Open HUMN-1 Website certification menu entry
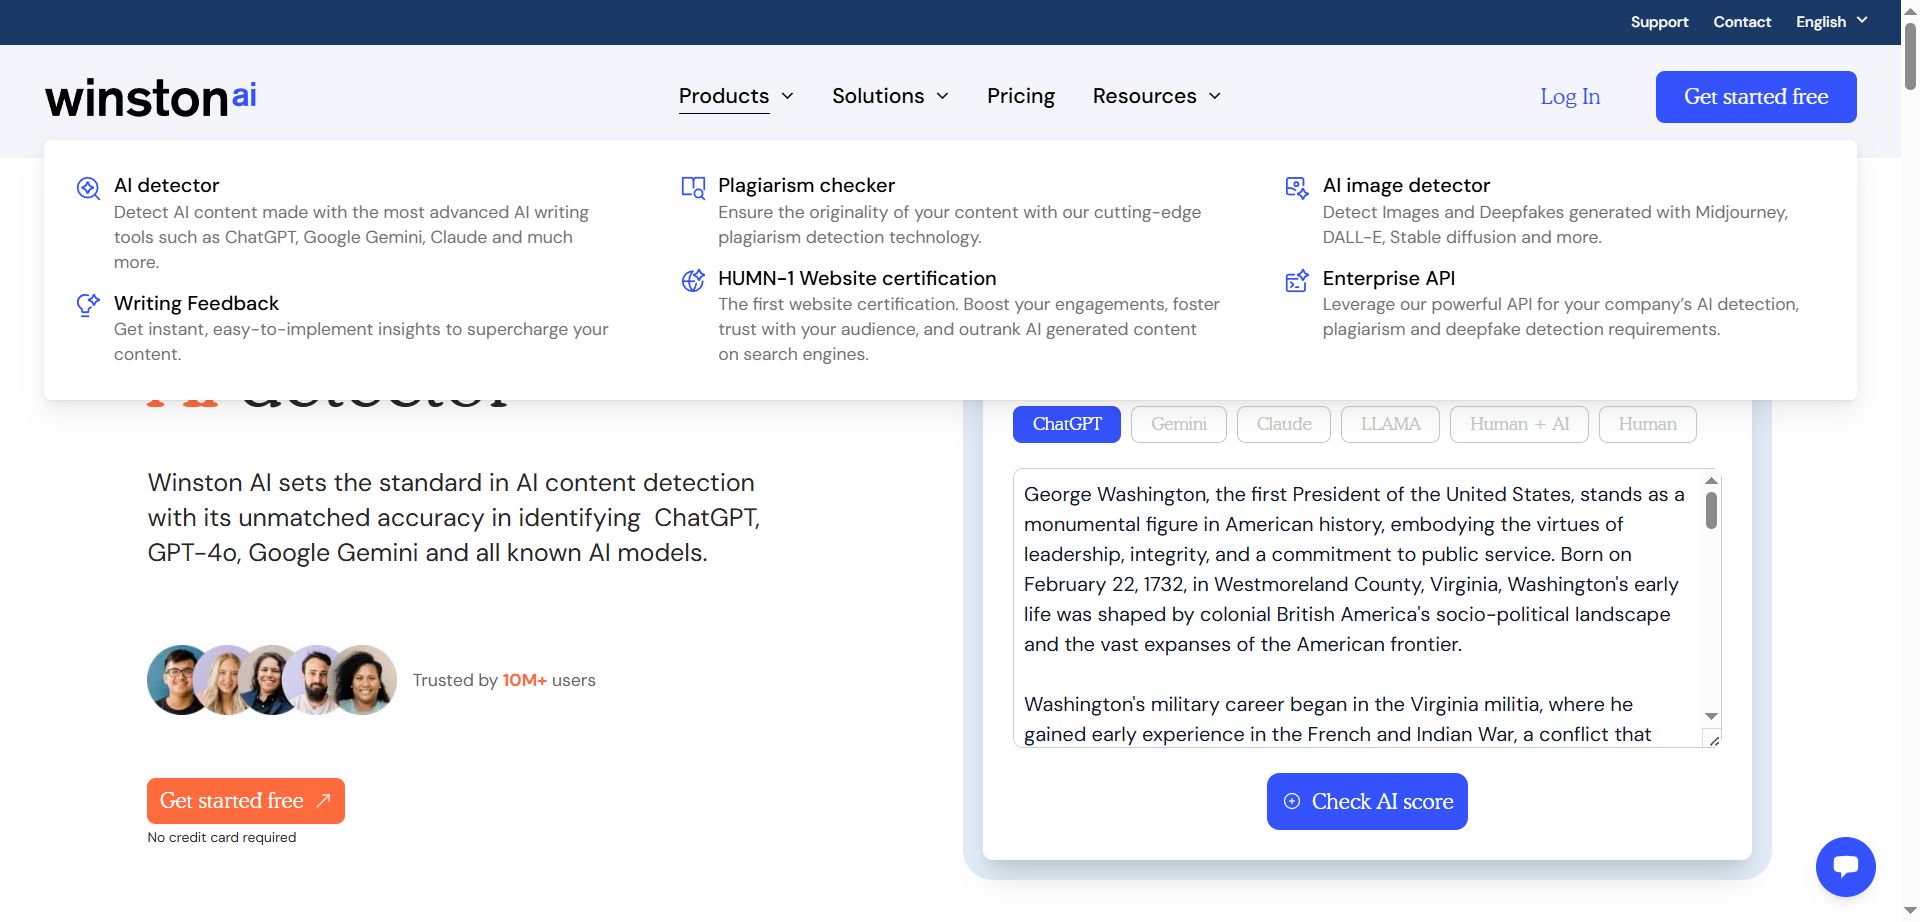The width and height of the screenshot is (1920, 922). pyautogui.click(x=857, y=278)
